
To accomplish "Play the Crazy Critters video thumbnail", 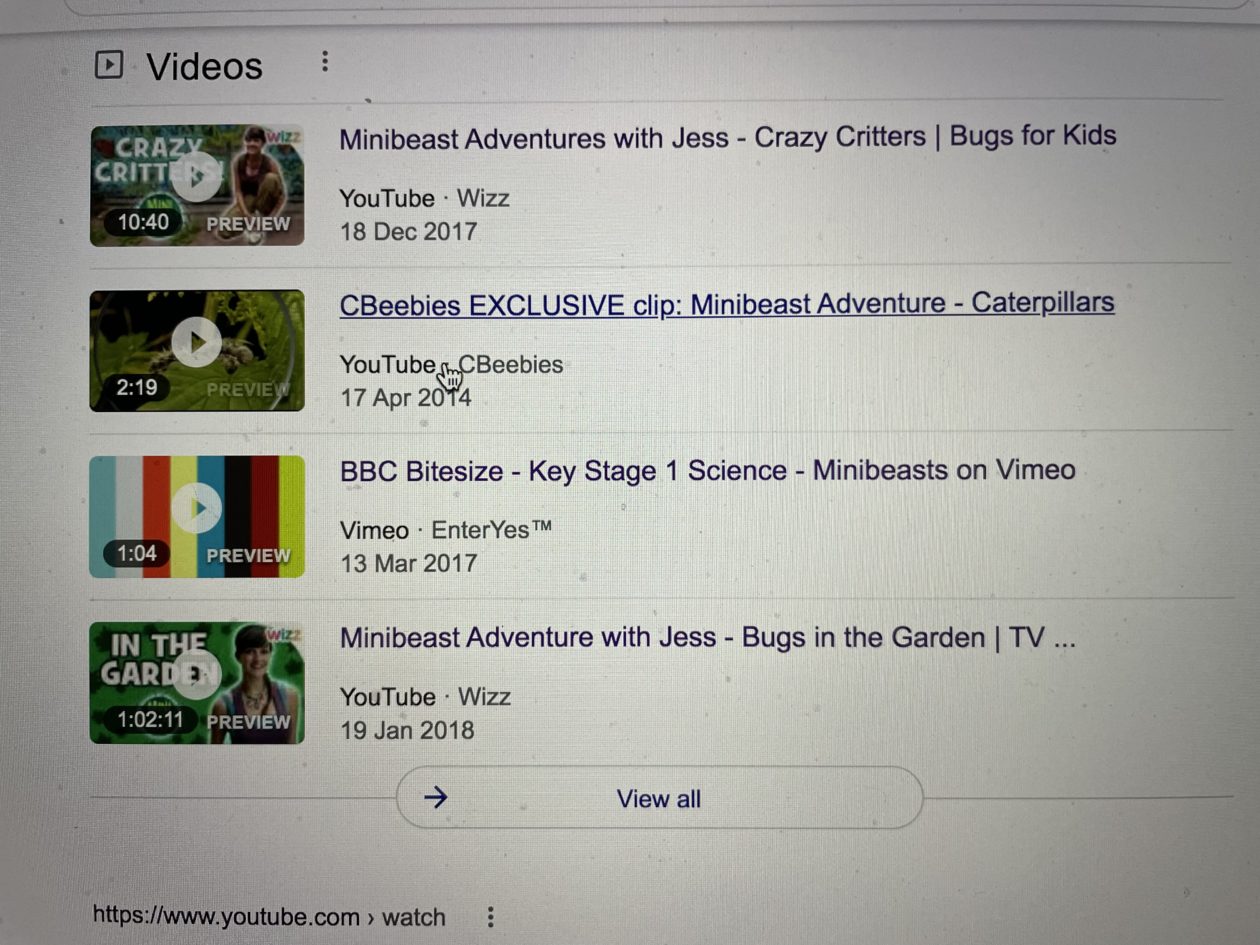I will tap(197, 184).
